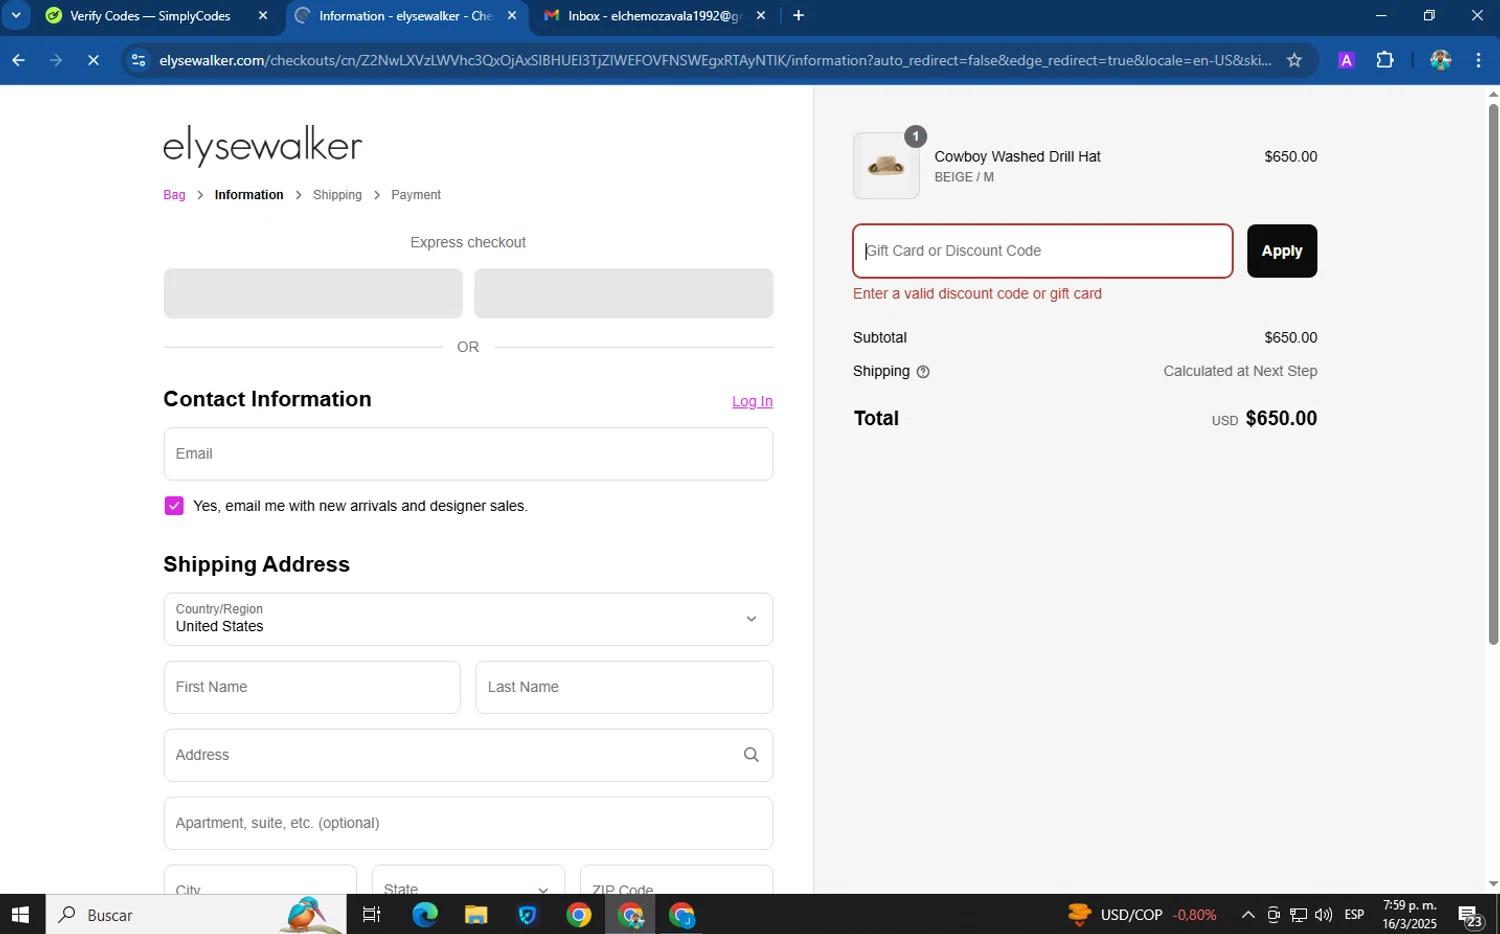Click the Cowboy Washed Drill Hat name
The image size is (1500, 934).
point(1017,157)
